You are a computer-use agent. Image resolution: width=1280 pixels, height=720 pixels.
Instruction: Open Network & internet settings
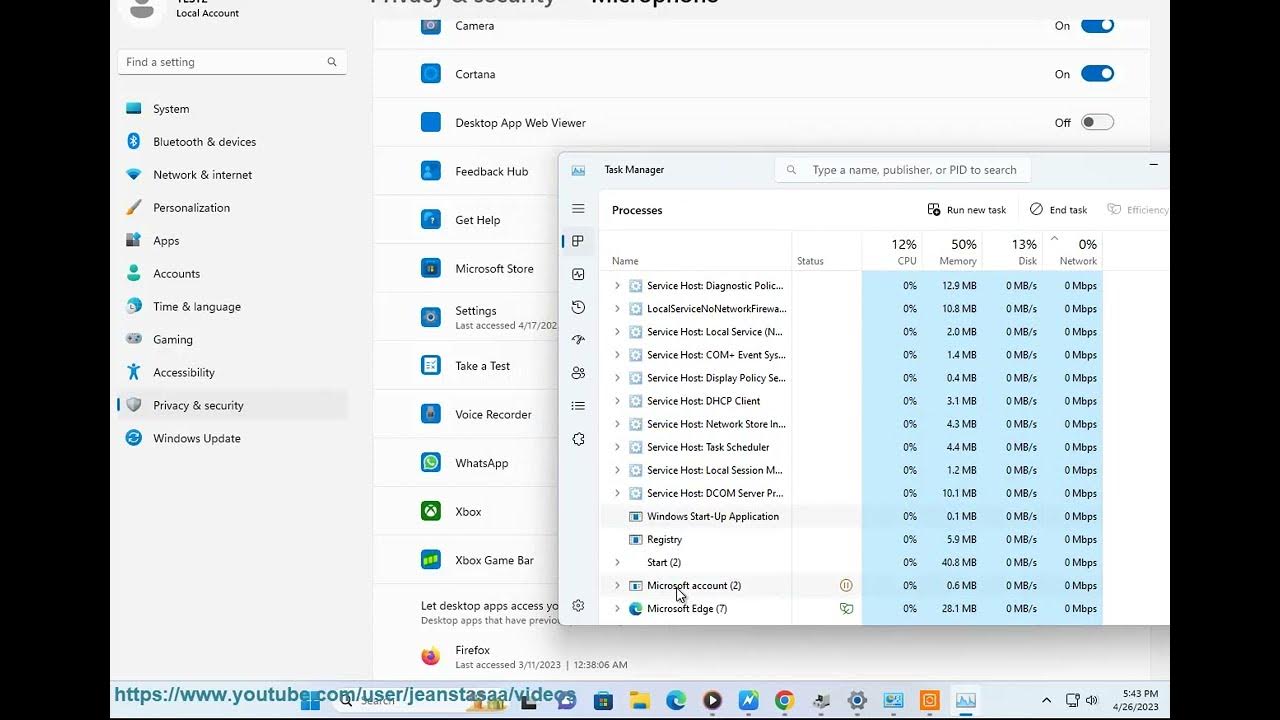pos(232,175)
